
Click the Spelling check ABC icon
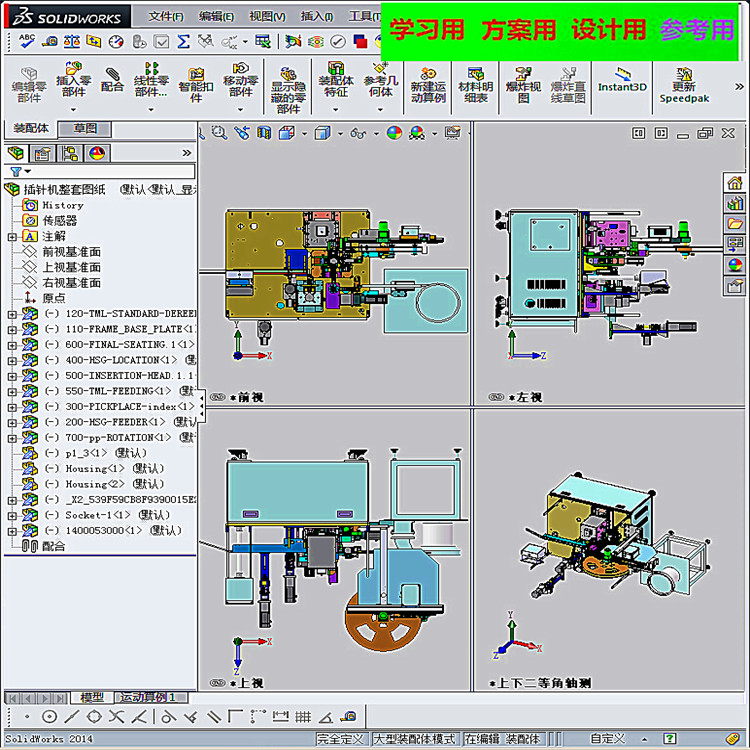point(27,41)
